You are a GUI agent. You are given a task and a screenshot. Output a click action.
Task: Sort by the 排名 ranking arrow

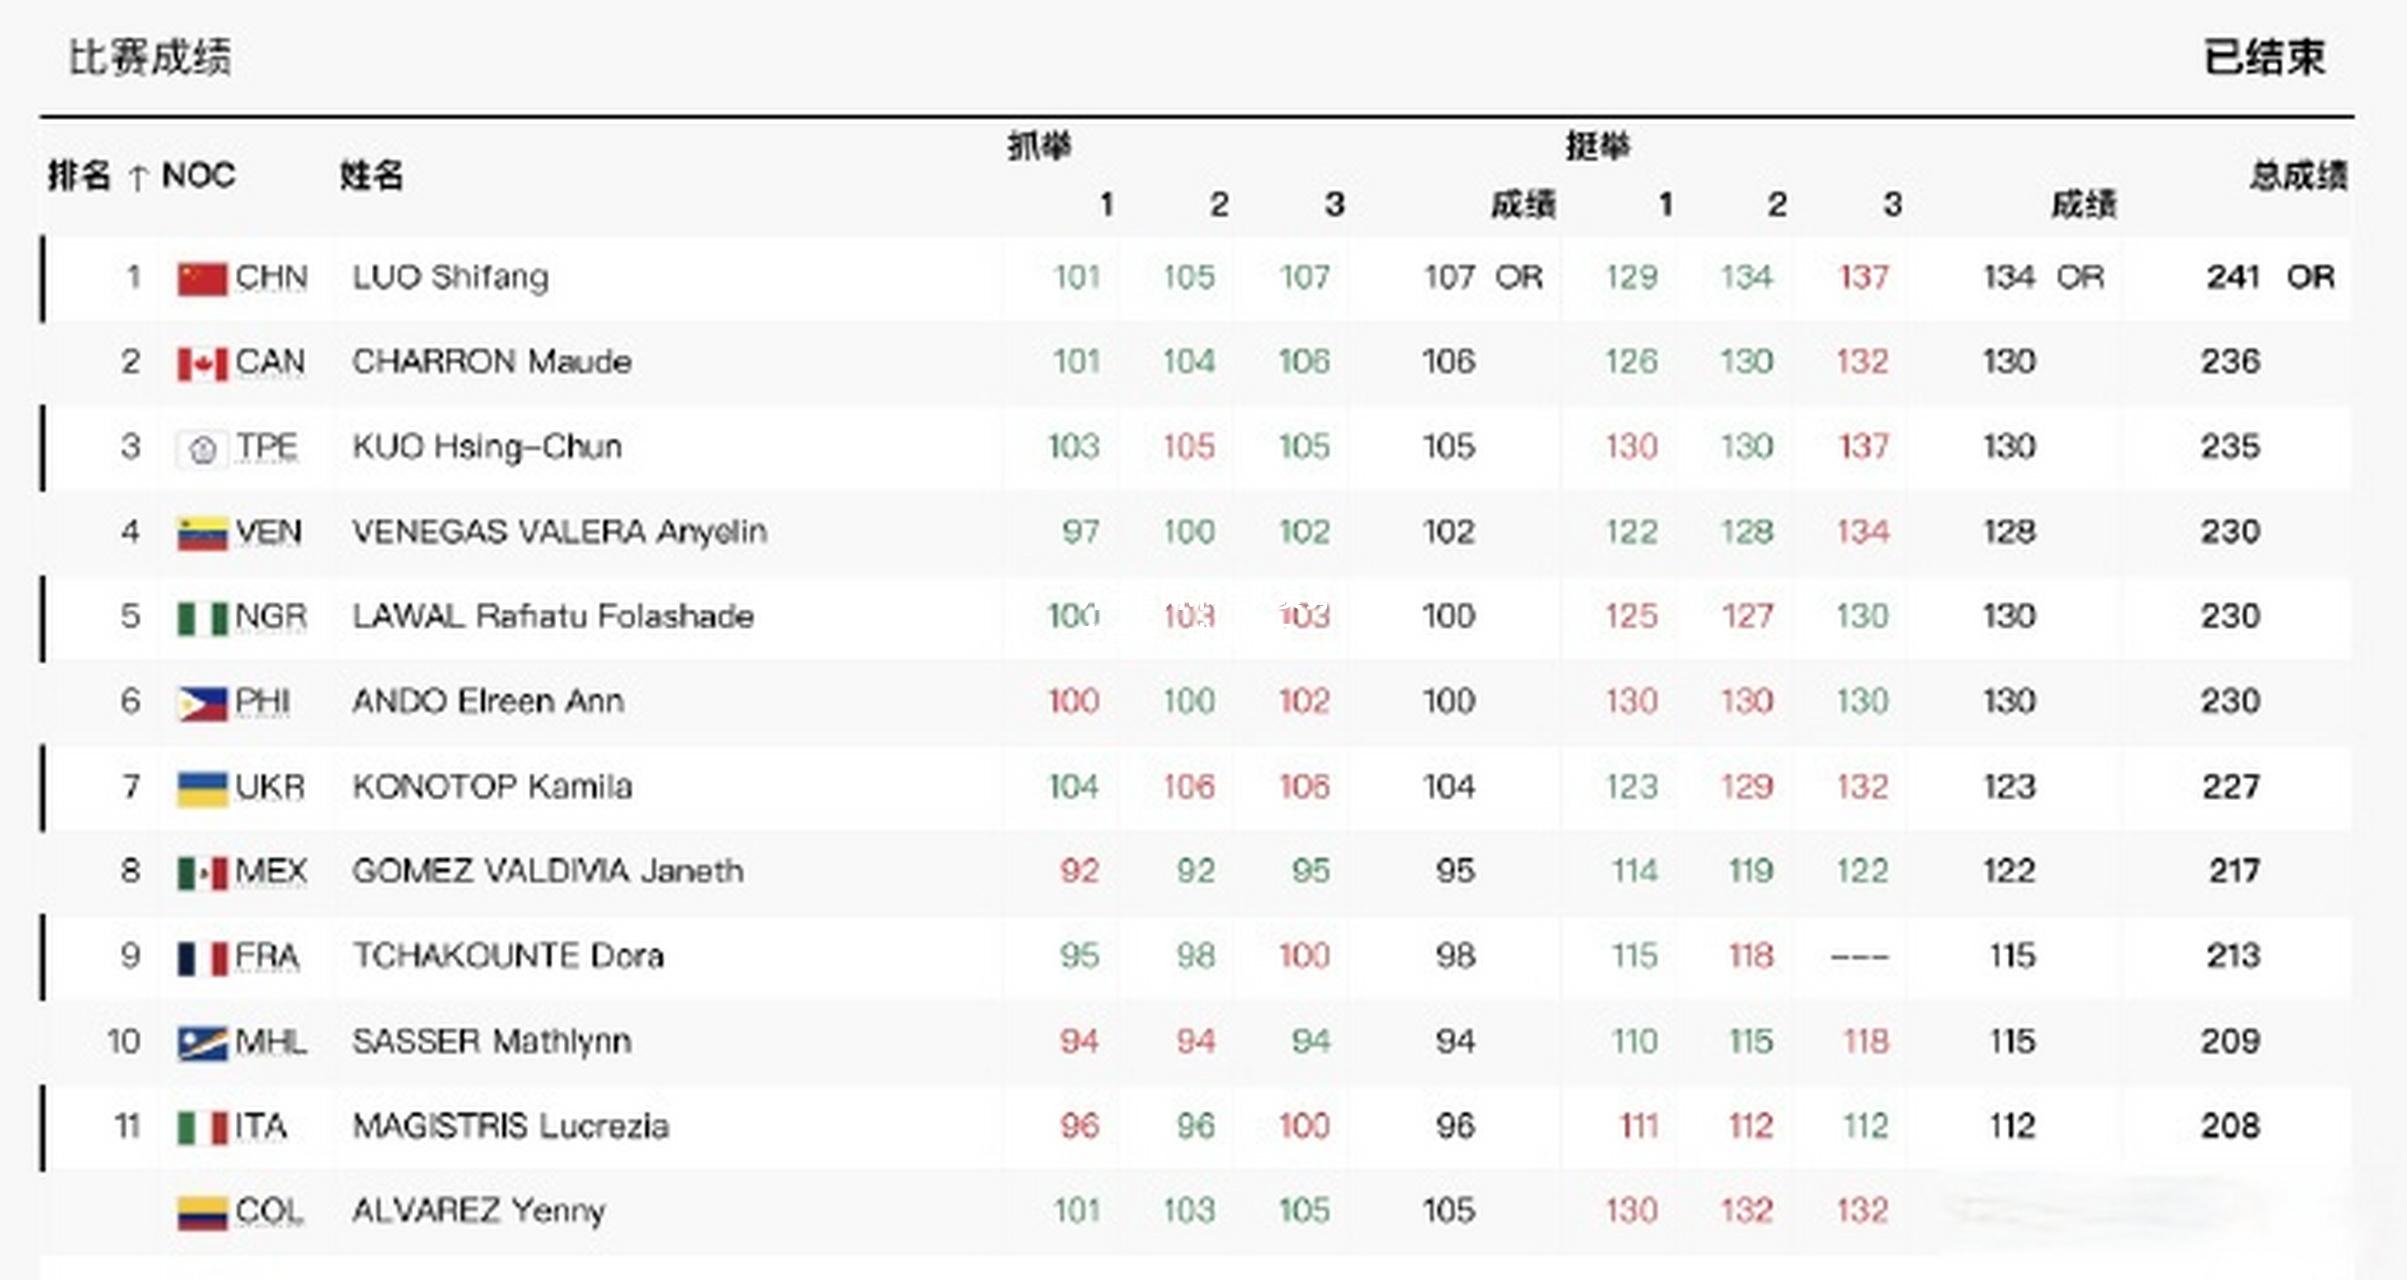click(x=137, y=178)
